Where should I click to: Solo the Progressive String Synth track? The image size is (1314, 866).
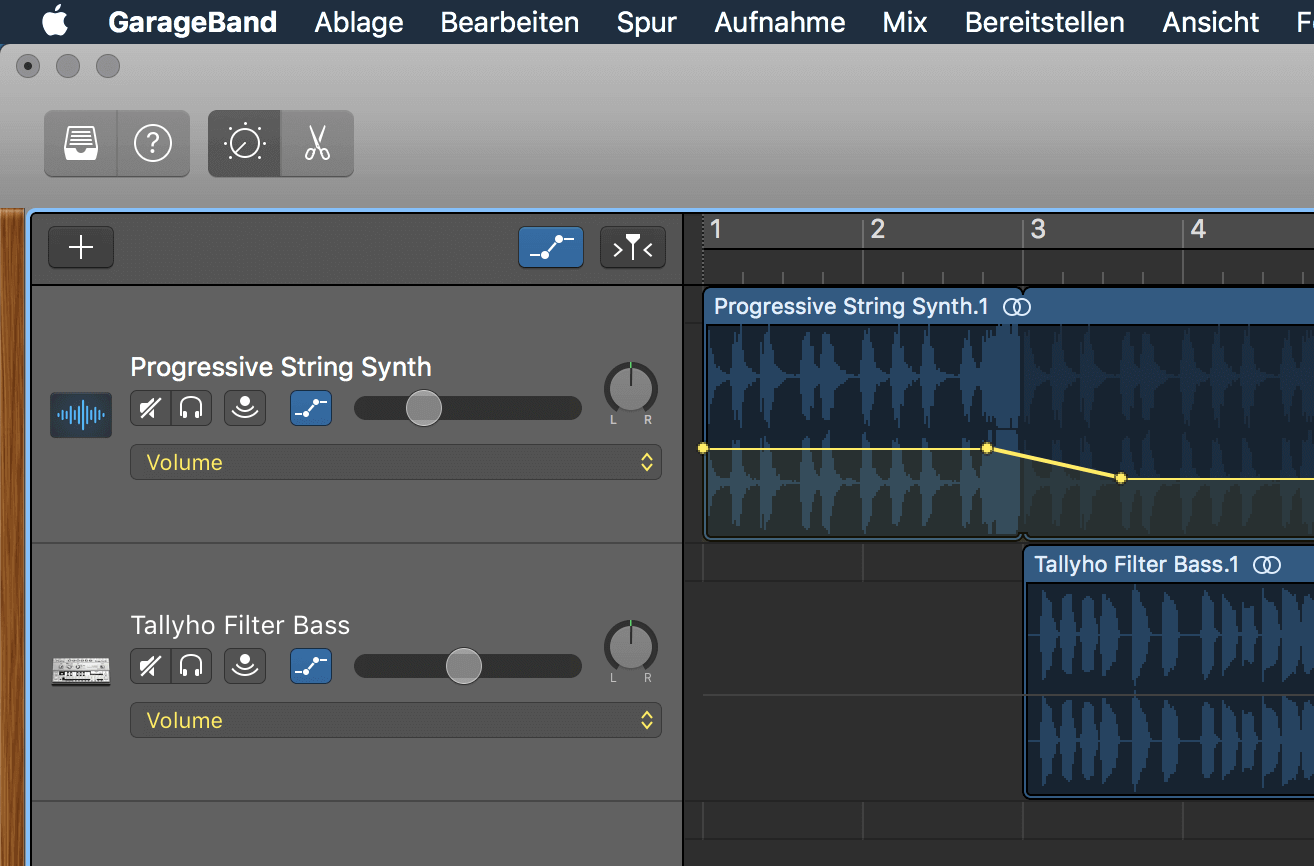[191, 408]
